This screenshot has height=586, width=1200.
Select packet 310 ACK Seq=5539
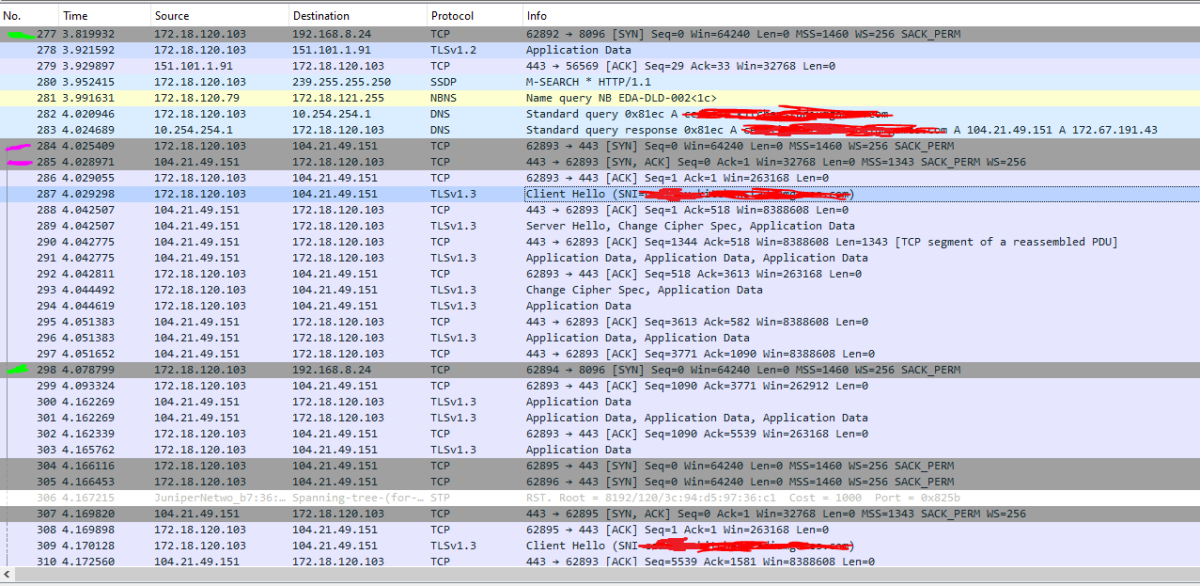click(x=600, y=562)
